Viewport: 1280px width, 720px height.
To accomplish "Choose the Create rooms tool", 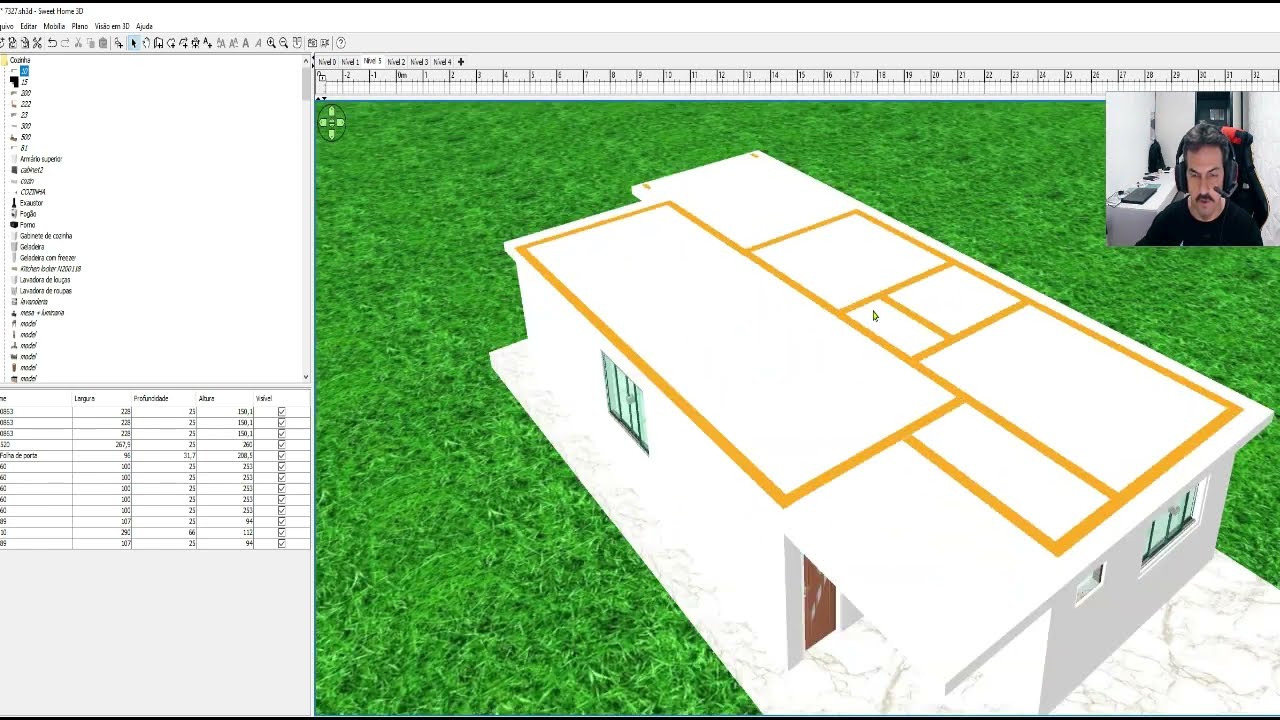I will tap(171, 43).
